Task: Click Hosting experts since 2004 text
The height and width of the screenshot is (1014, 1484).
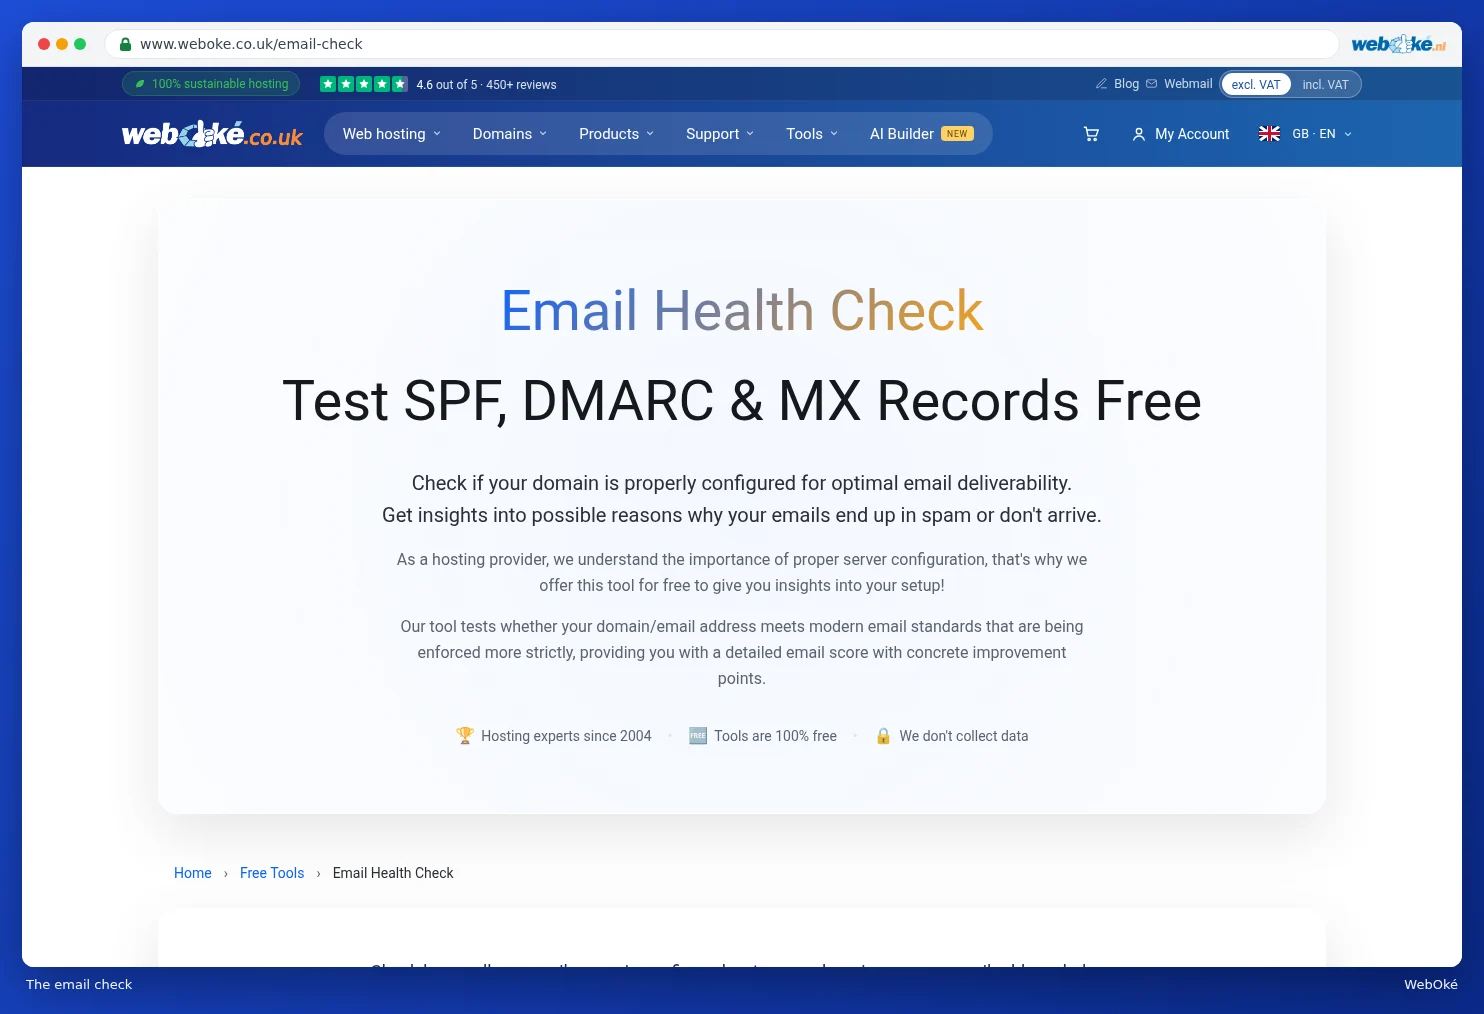Action: pos(566,736)
